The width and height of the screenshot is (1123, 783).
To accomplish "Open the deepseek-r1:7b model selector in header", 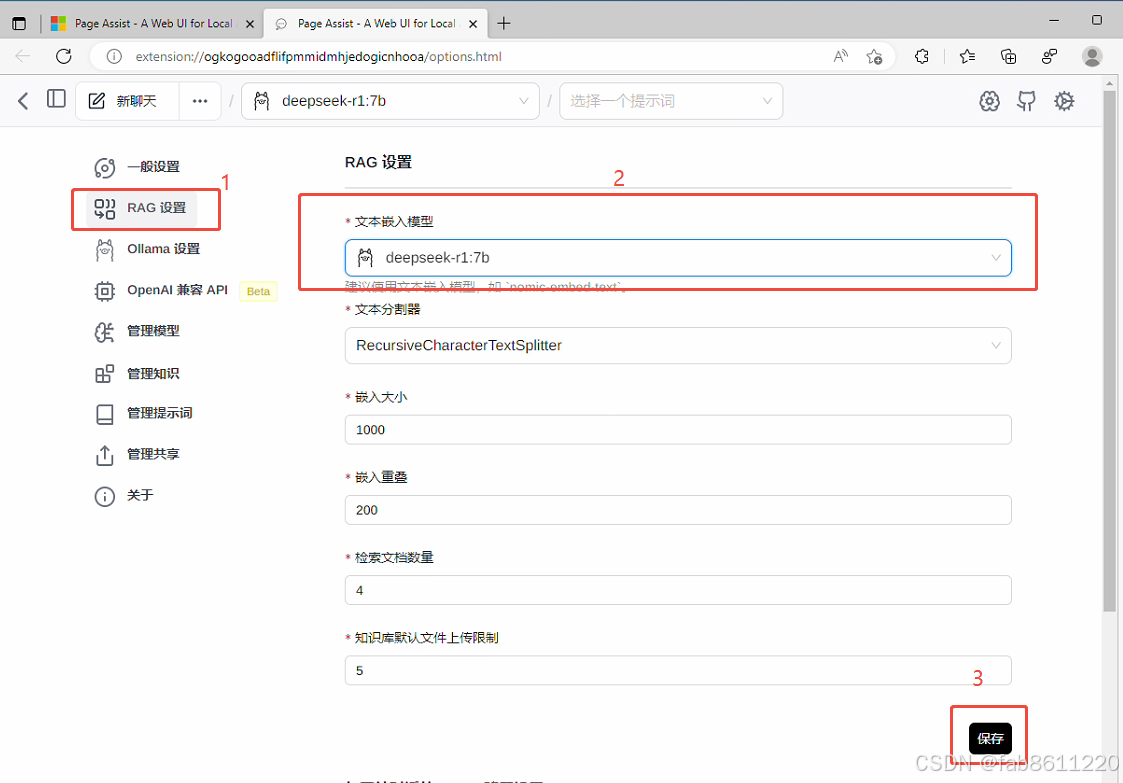I will 390,101.
